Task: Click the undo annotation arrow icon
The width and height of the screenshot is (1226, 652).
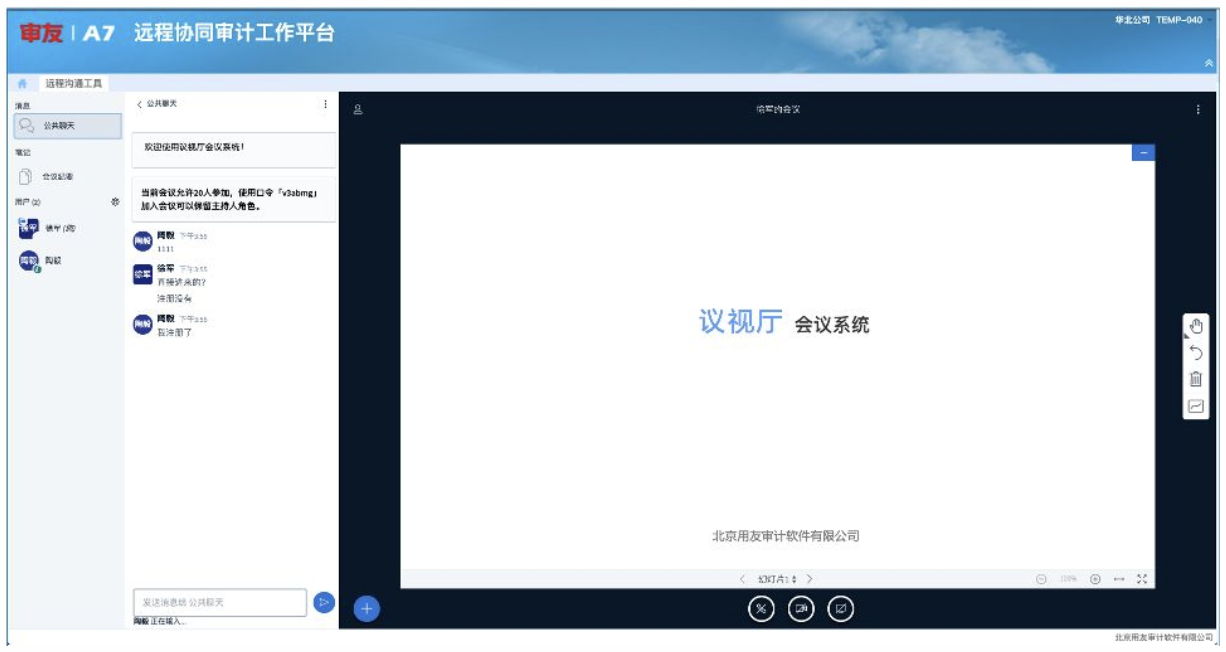Action: [1196, 353]
